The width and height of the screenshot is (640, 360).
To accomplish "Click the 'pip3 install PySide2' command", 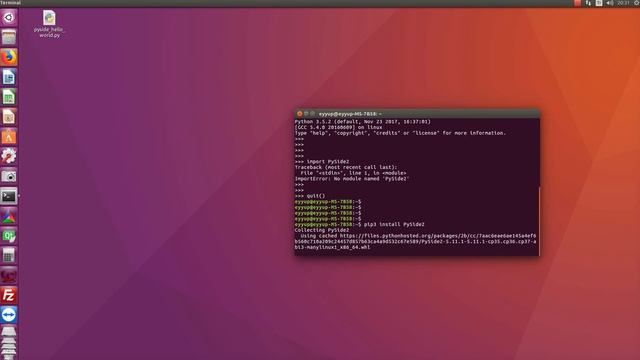I will tap(394, 224).
